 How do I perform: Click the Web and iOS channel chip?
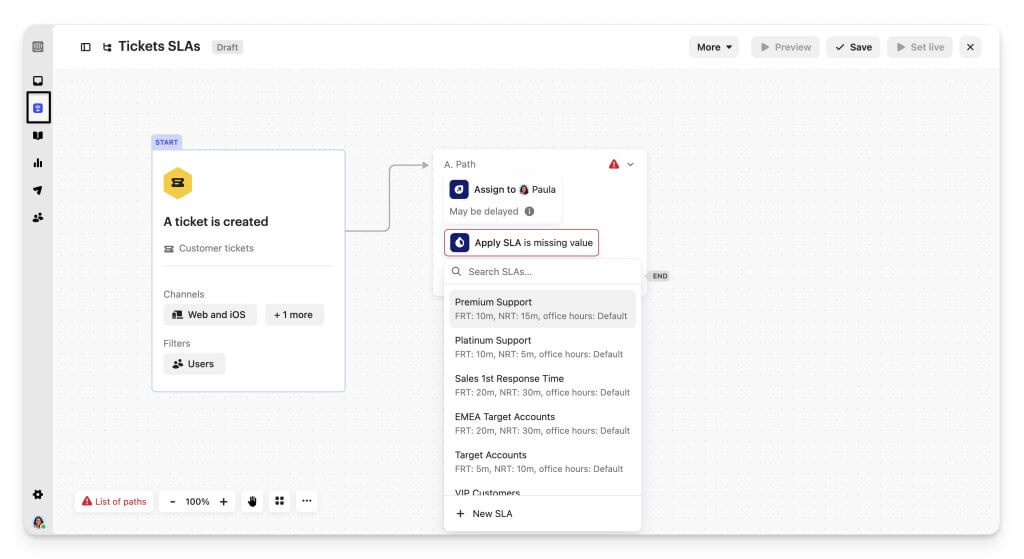[x=210, y=315]
